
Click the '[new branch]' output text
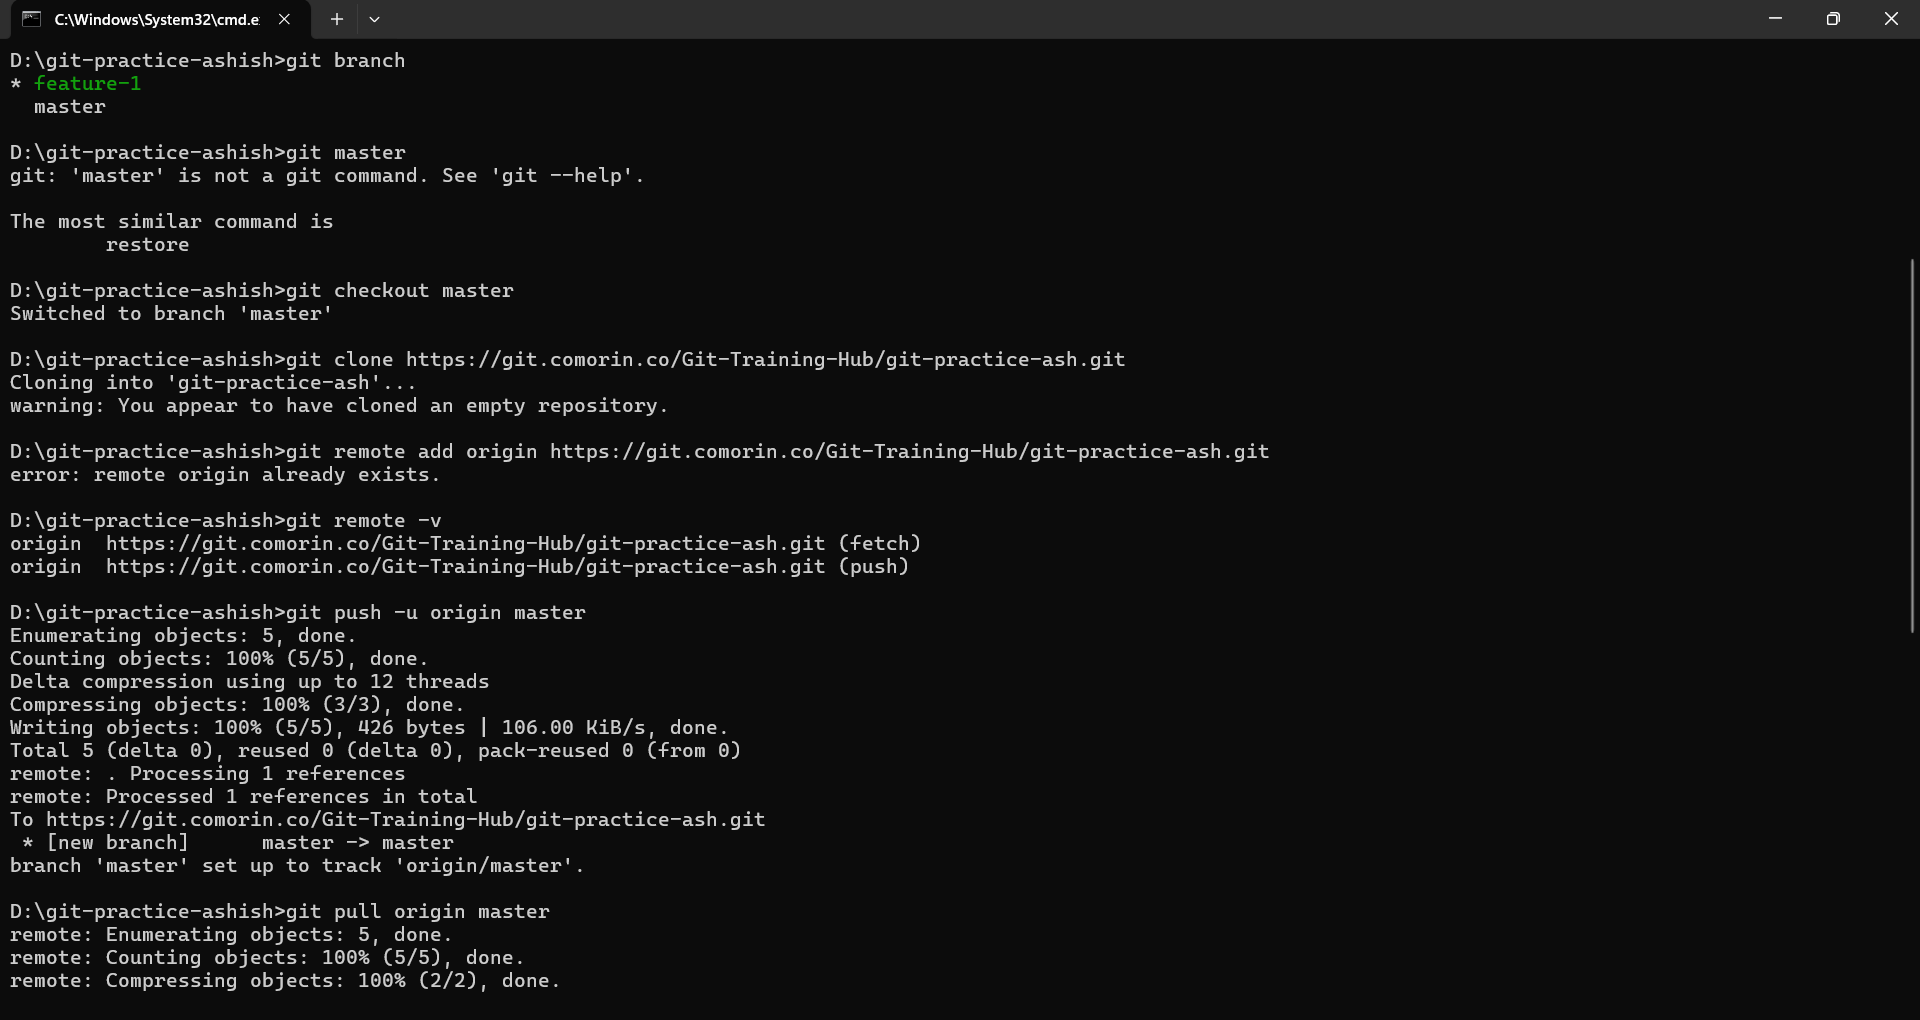117,843
